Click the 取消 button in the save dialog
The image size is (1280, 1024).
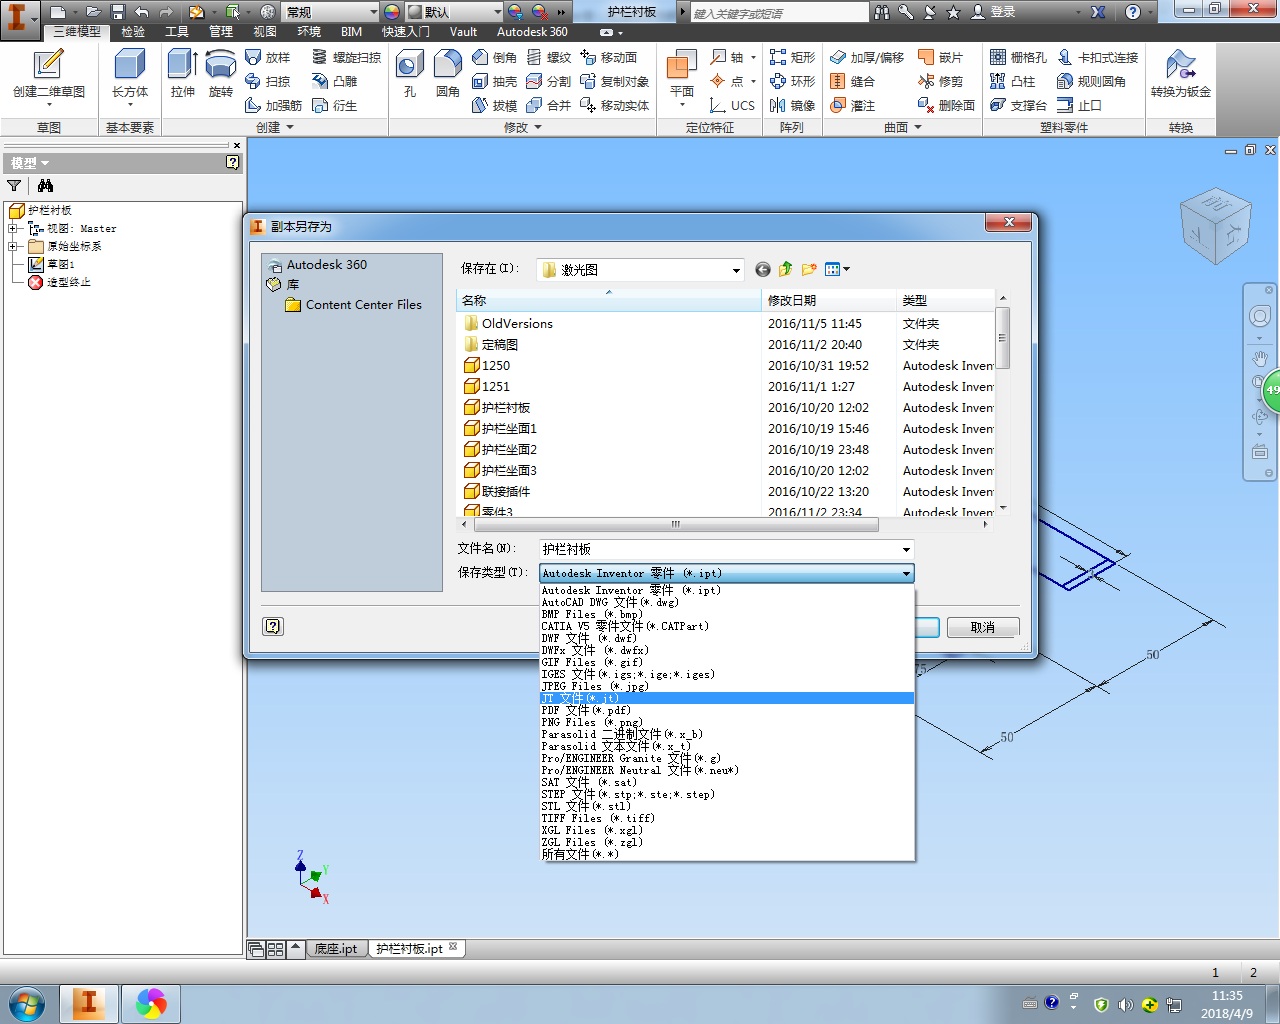coord(983,627)
